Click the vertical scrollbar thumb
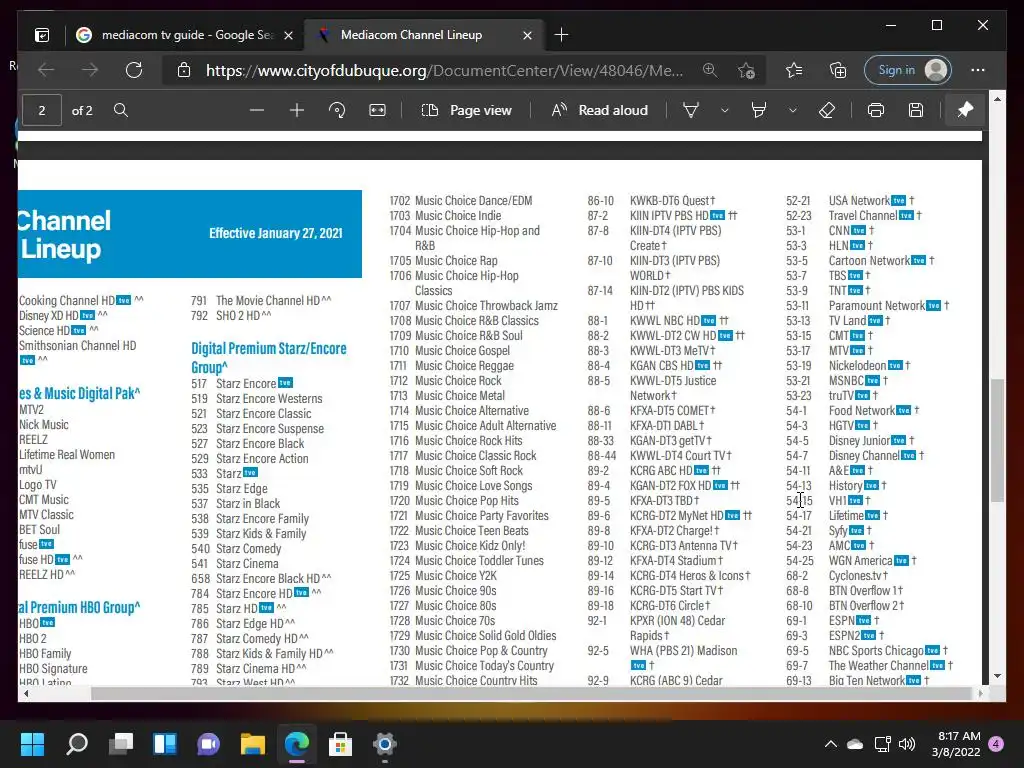Image resolution: width=1024 pixels, height=768 pixels. [x=997, y=440]
